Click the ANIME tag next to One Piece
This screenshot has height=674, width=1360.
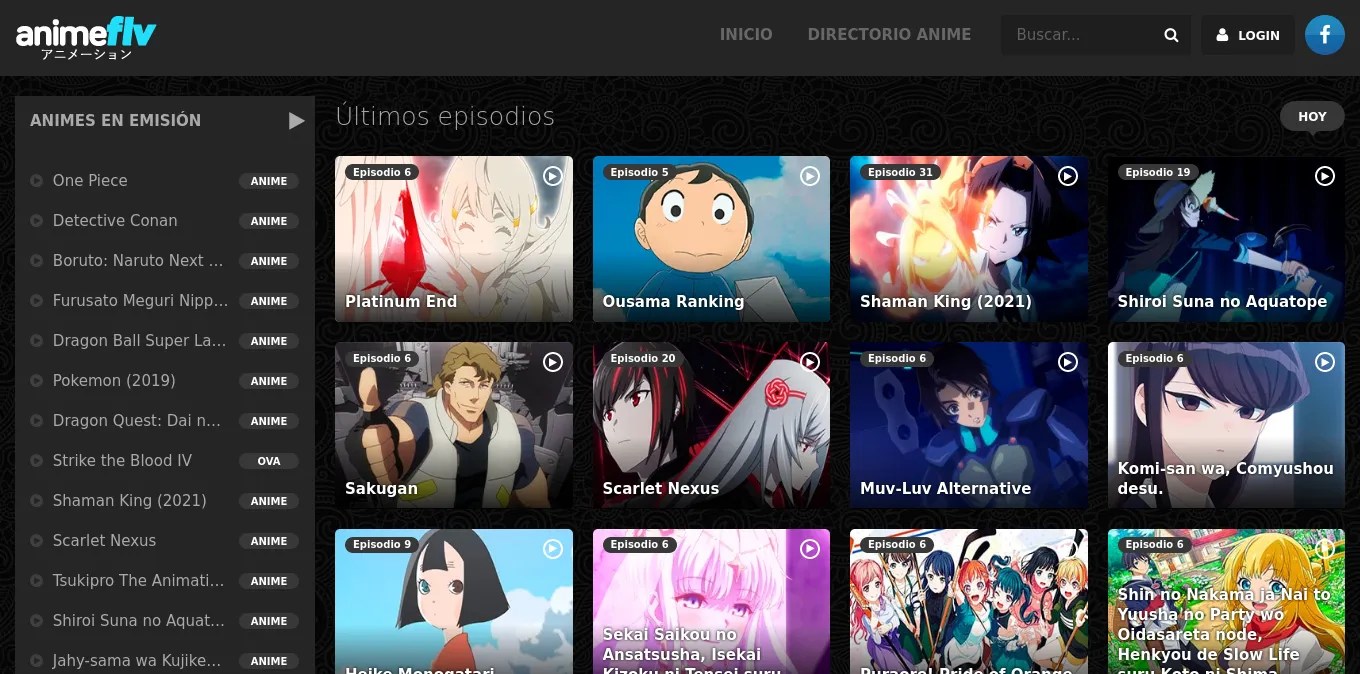click(x=269, y=181)
